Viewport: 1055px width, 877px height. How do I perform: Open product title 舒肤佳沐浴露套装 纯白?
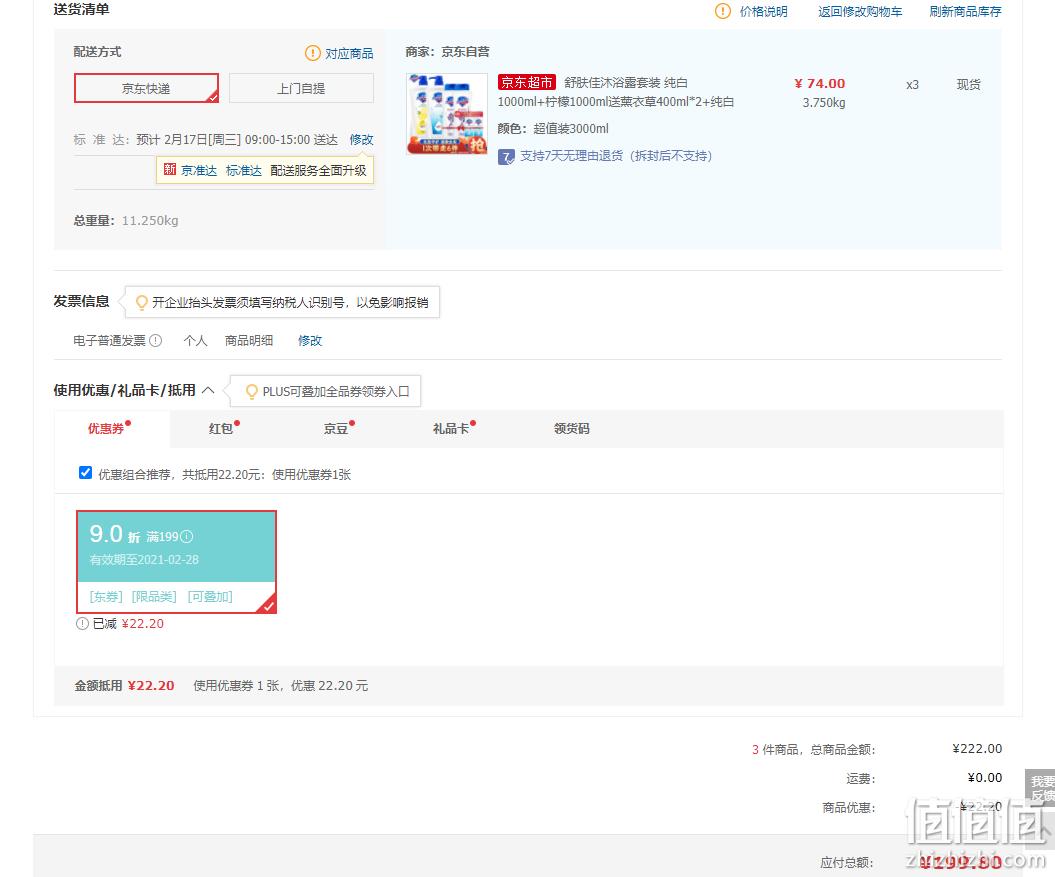tap(626, 83)
